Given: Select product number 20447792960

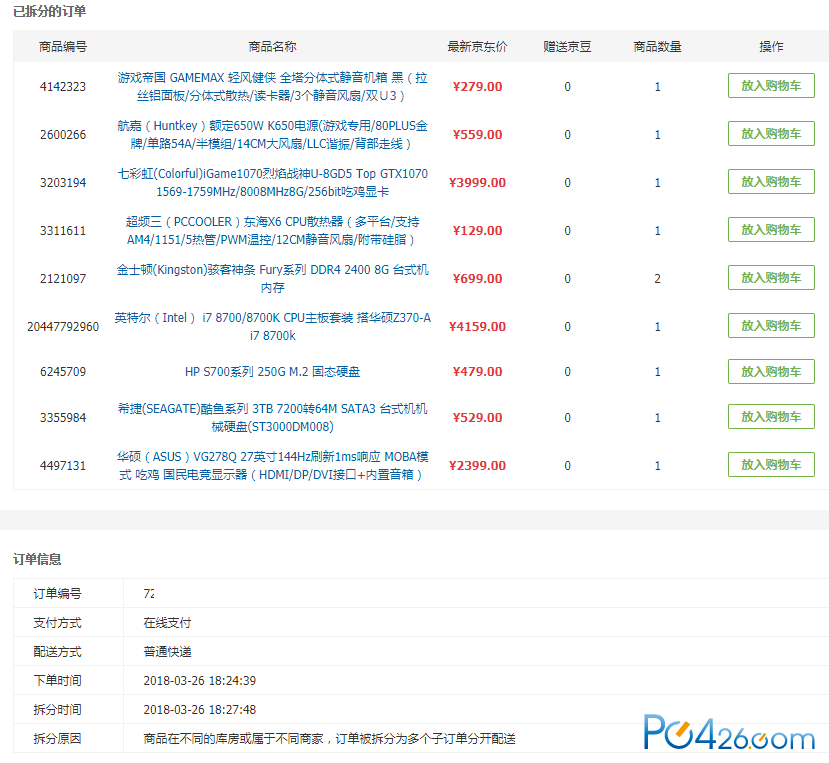Looking at the screenshot, I should [x=63, y=327].
